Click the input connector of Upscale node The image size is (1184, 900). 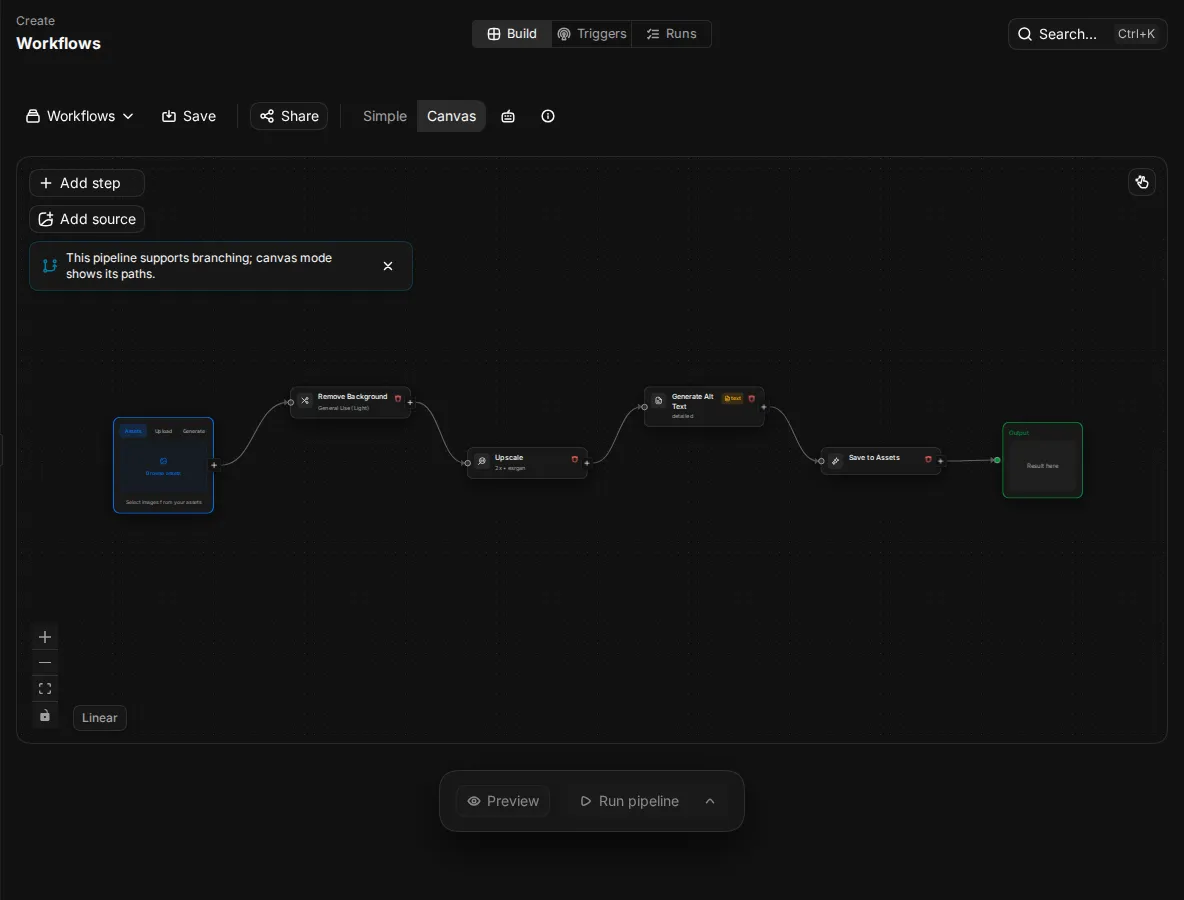(x=467, y=463)
